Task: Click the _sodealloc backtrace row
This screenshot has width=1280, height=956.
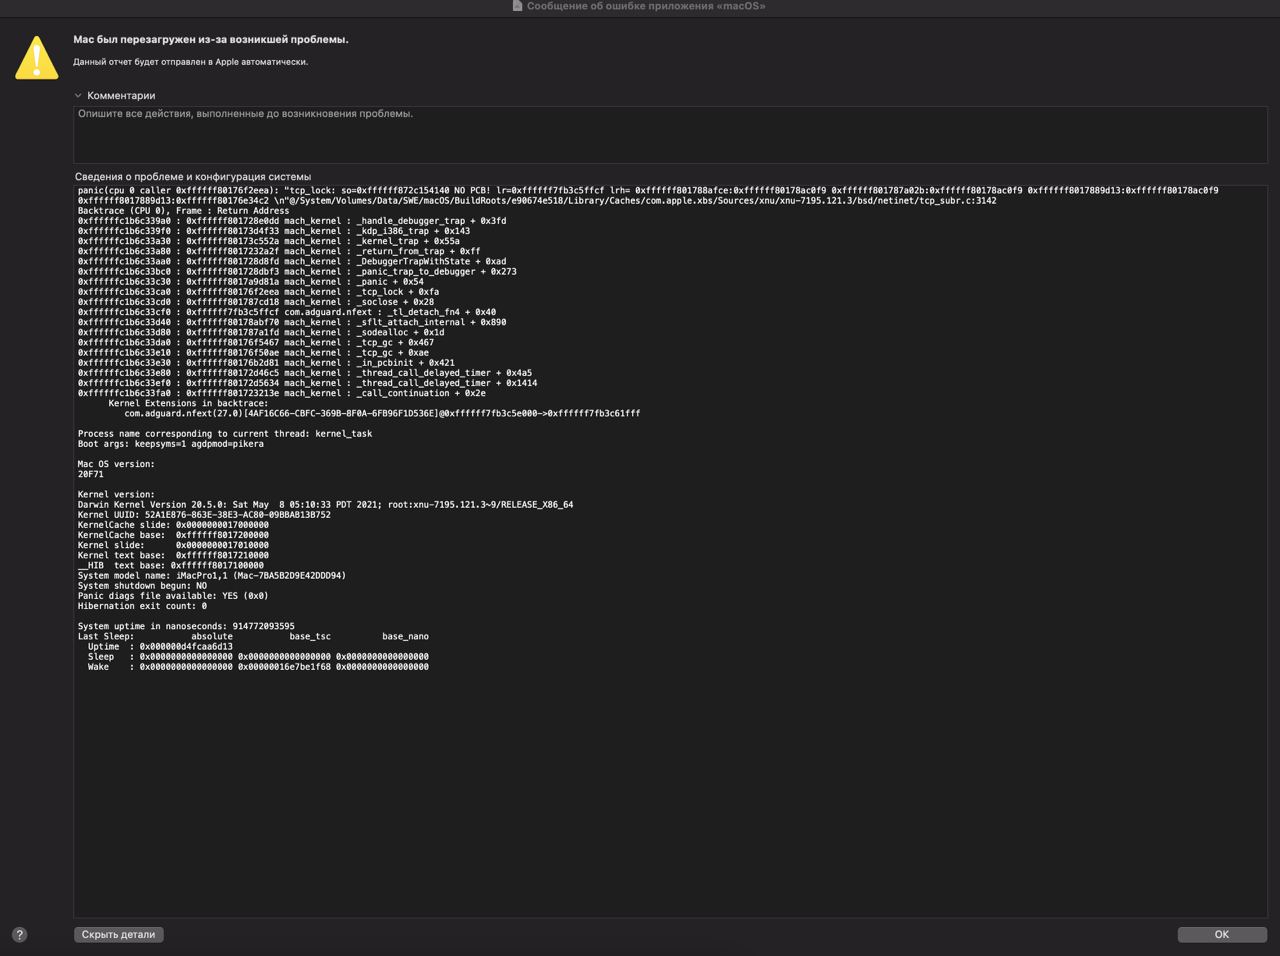Action: tap(261, 332)
